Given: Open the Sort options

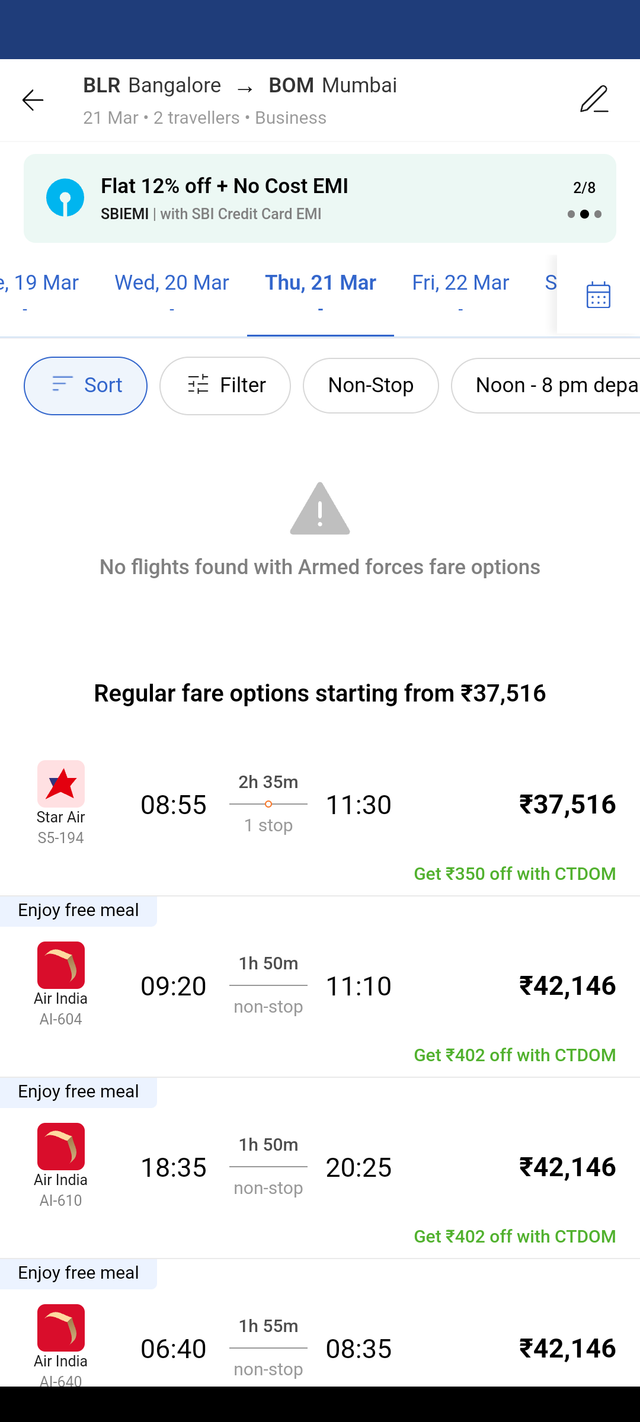Looking at the screenshot, I should [86, 385].
